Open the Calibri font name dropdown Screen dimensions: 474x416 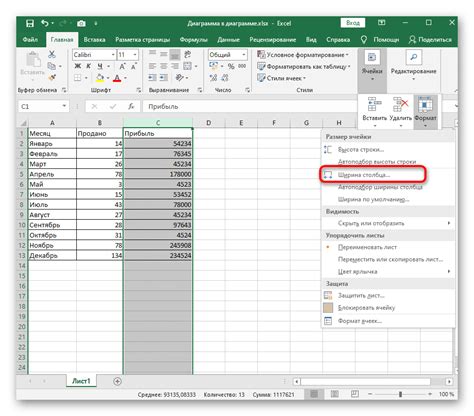[113, 55]
